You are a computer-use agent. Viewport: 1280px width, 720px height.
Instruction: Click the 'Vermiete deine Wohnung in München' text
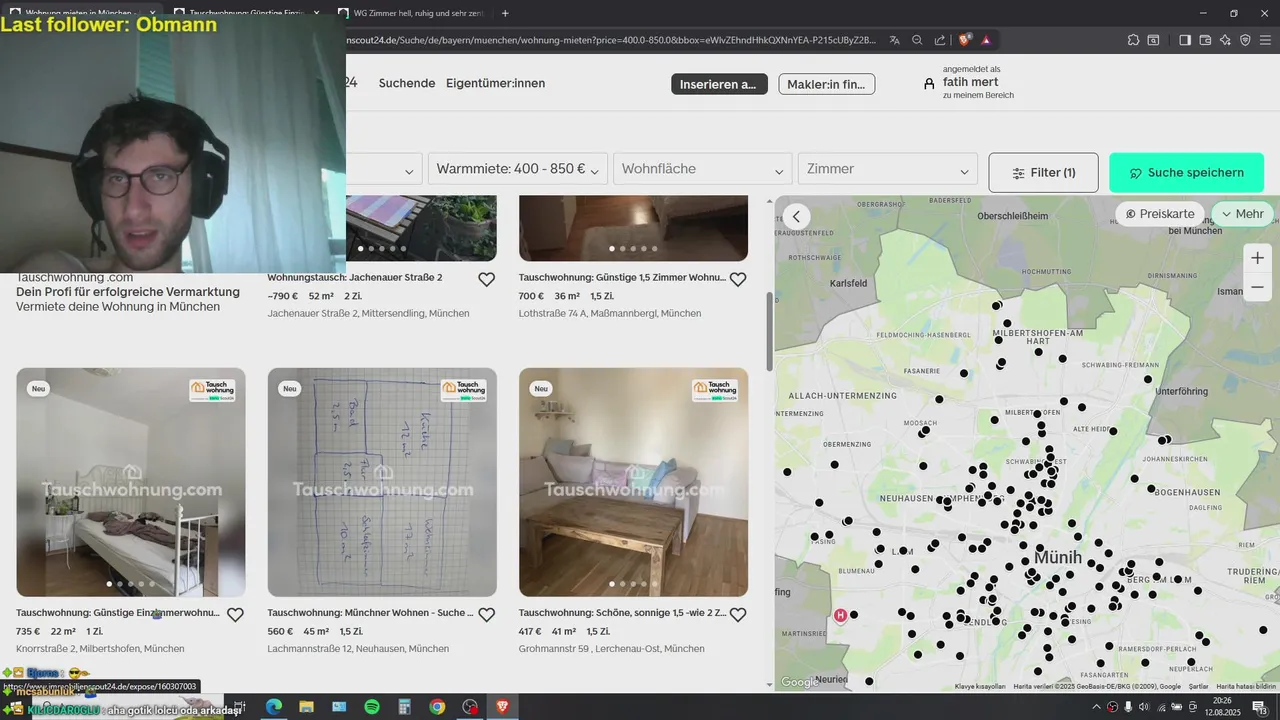coord(118,307)
